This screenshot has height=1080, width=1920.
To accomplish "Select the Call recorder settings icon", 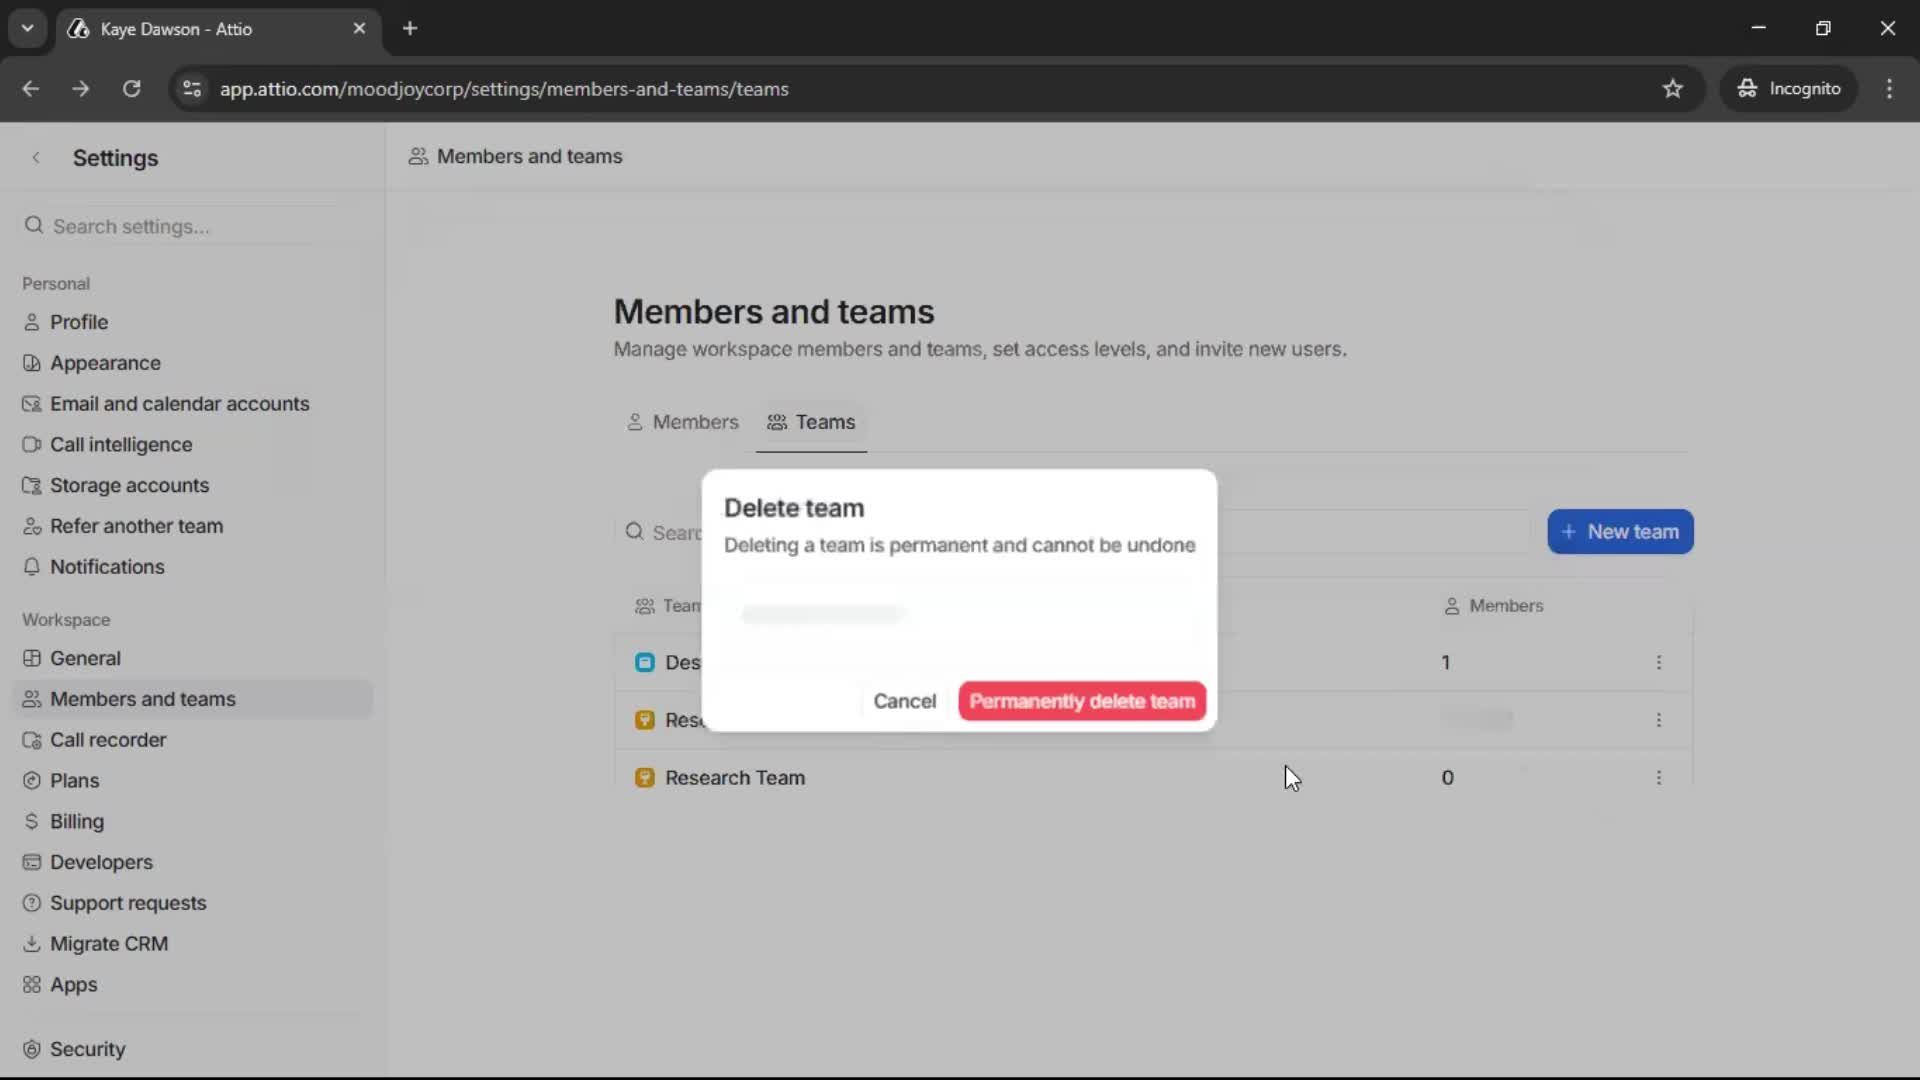I will click(32, 740).
